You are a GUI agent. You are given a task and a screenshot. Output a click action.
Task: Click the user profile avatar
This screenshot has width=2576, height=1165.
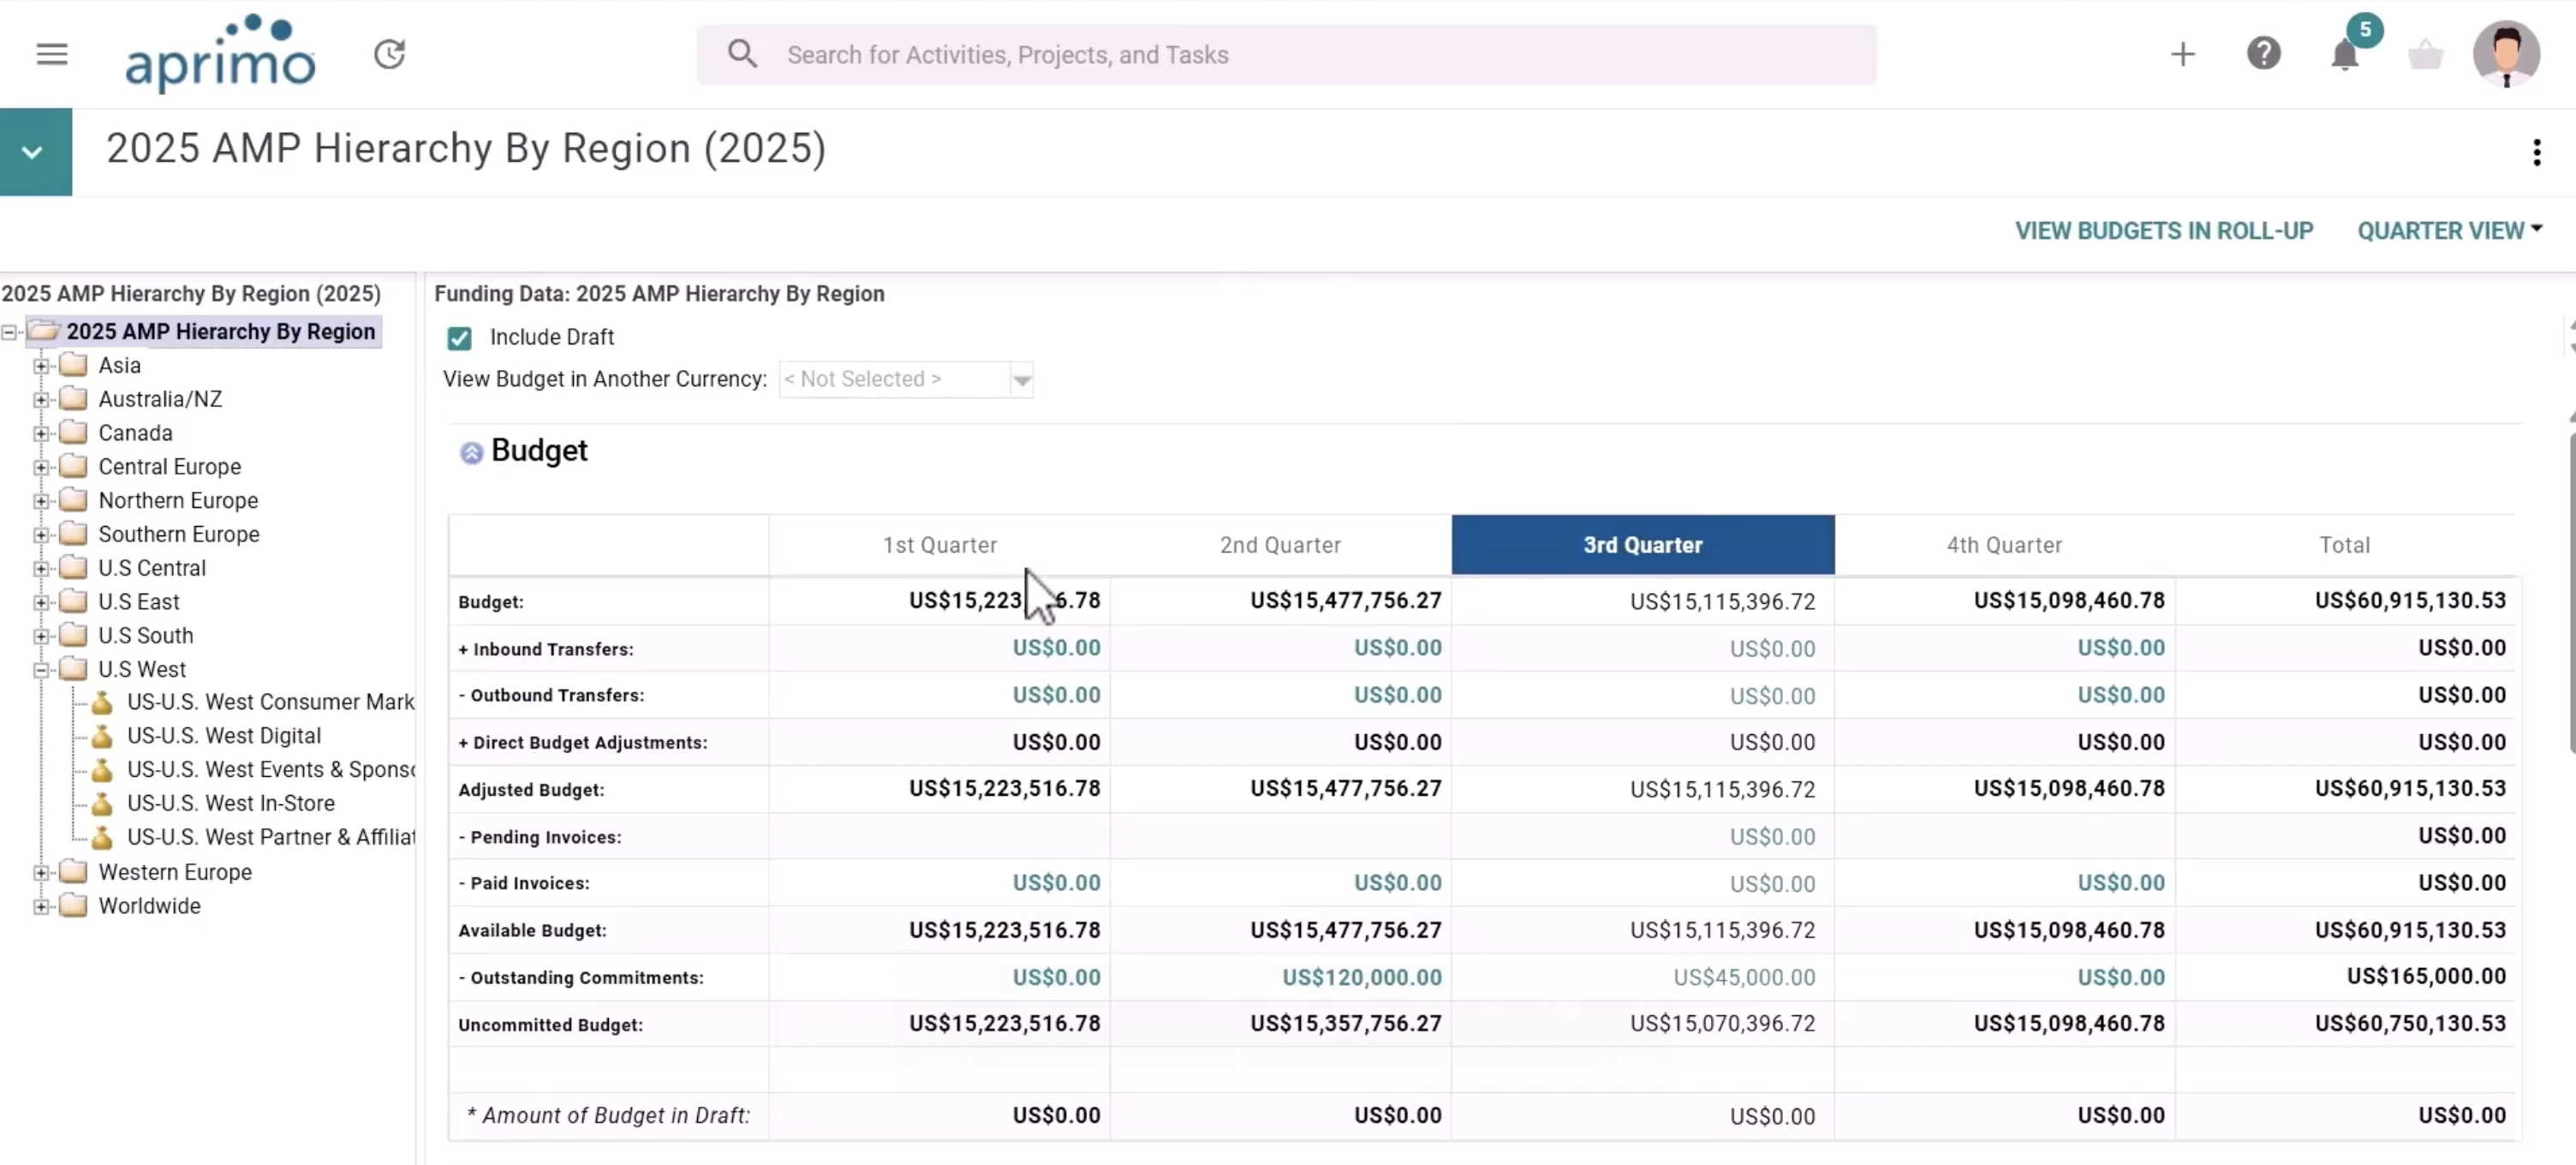(2506, 54)
